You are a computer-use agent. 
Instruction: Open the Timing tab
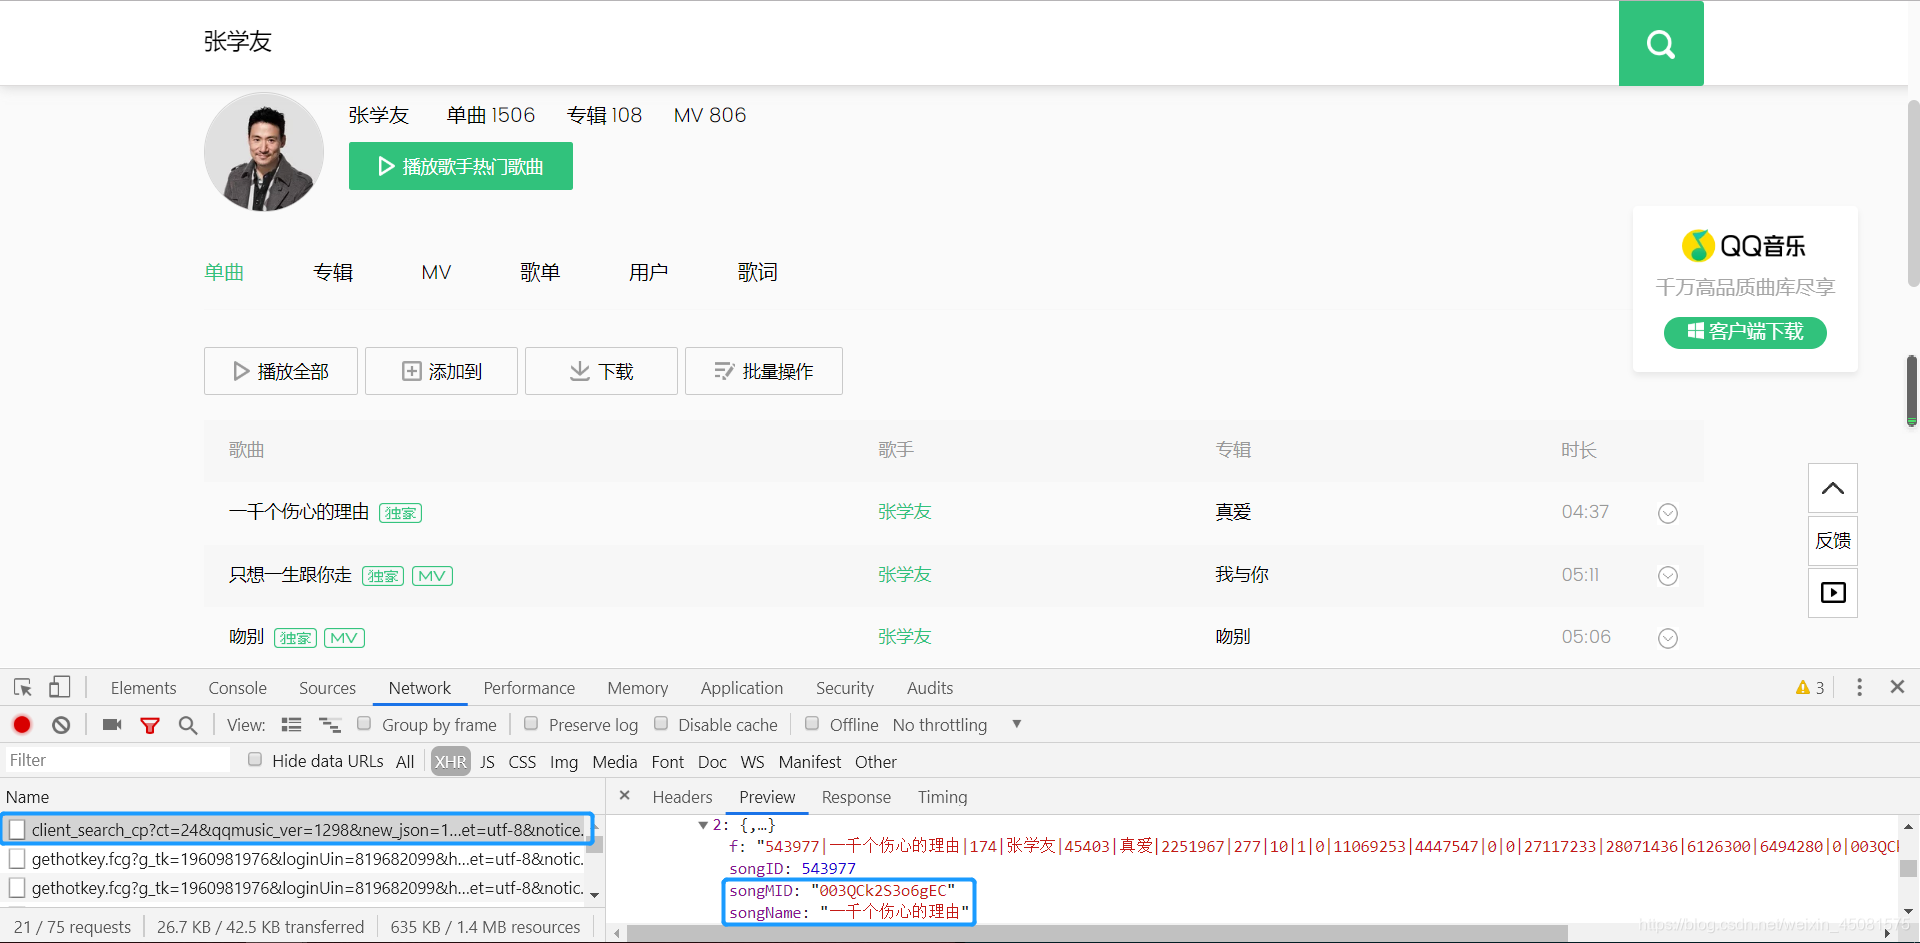(x=942, y=797)
